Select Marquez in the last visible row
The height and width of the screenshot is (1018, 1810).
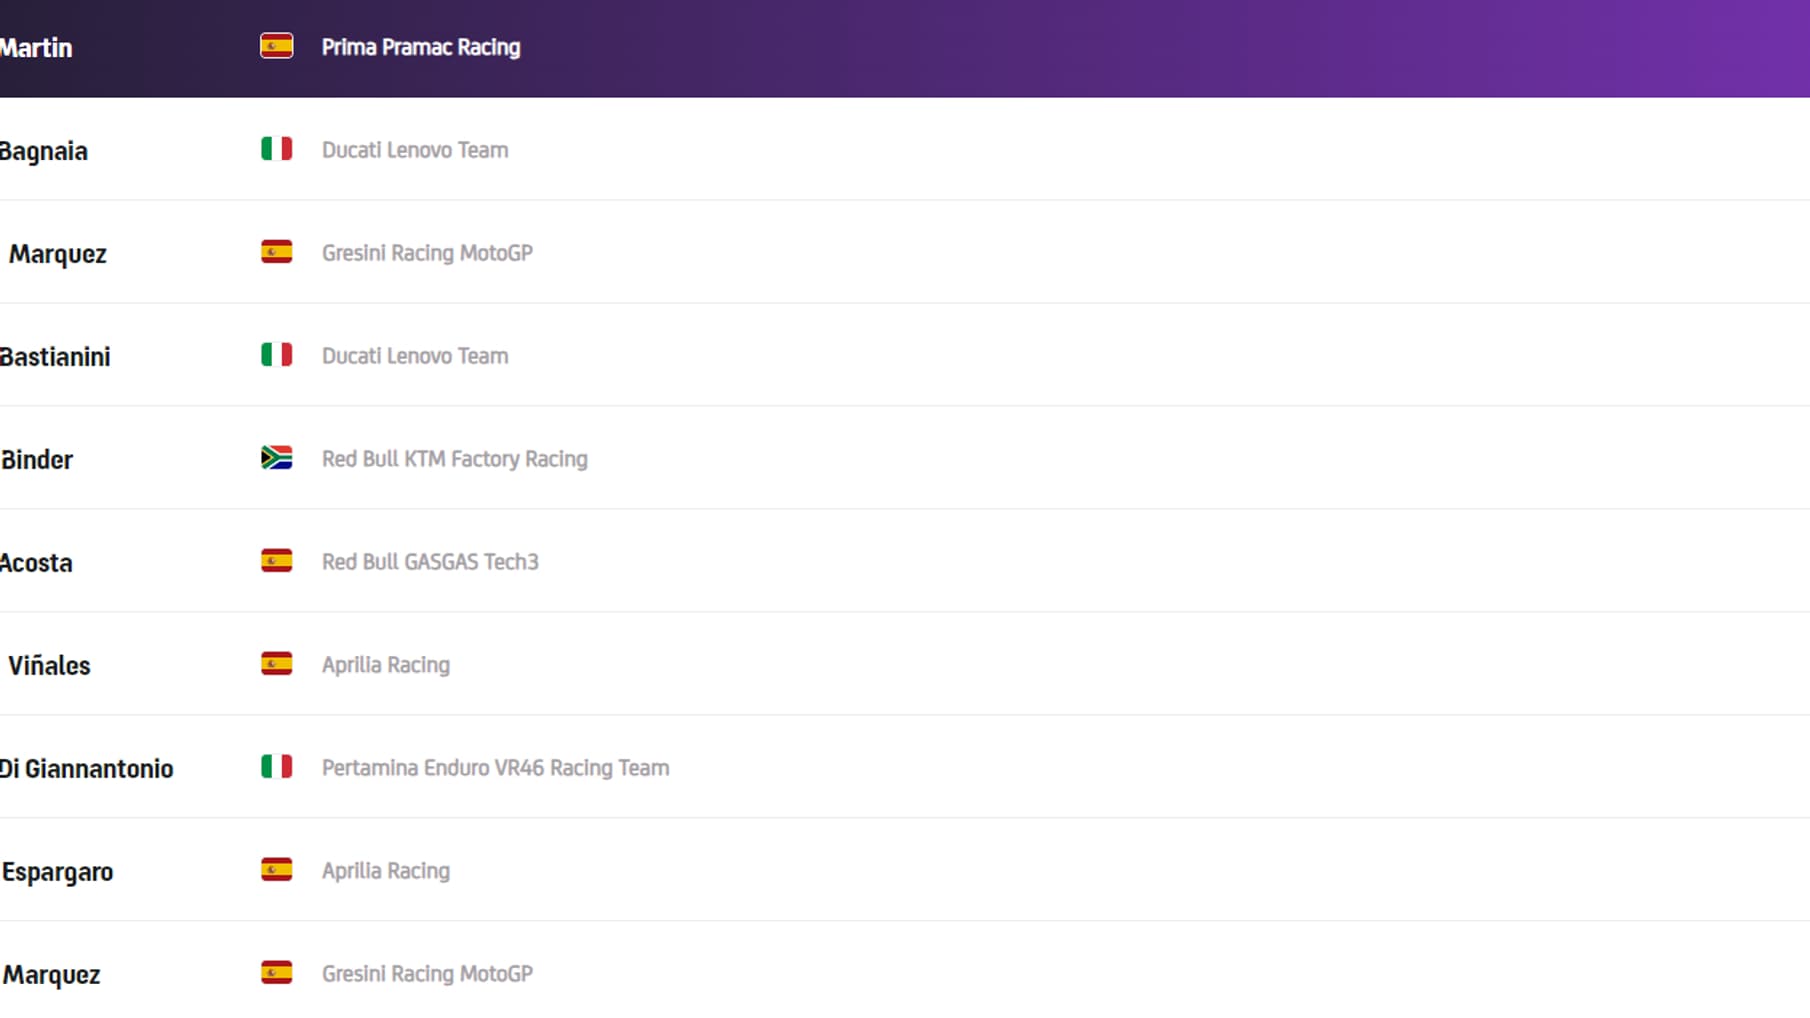click(x=51, y=975)
